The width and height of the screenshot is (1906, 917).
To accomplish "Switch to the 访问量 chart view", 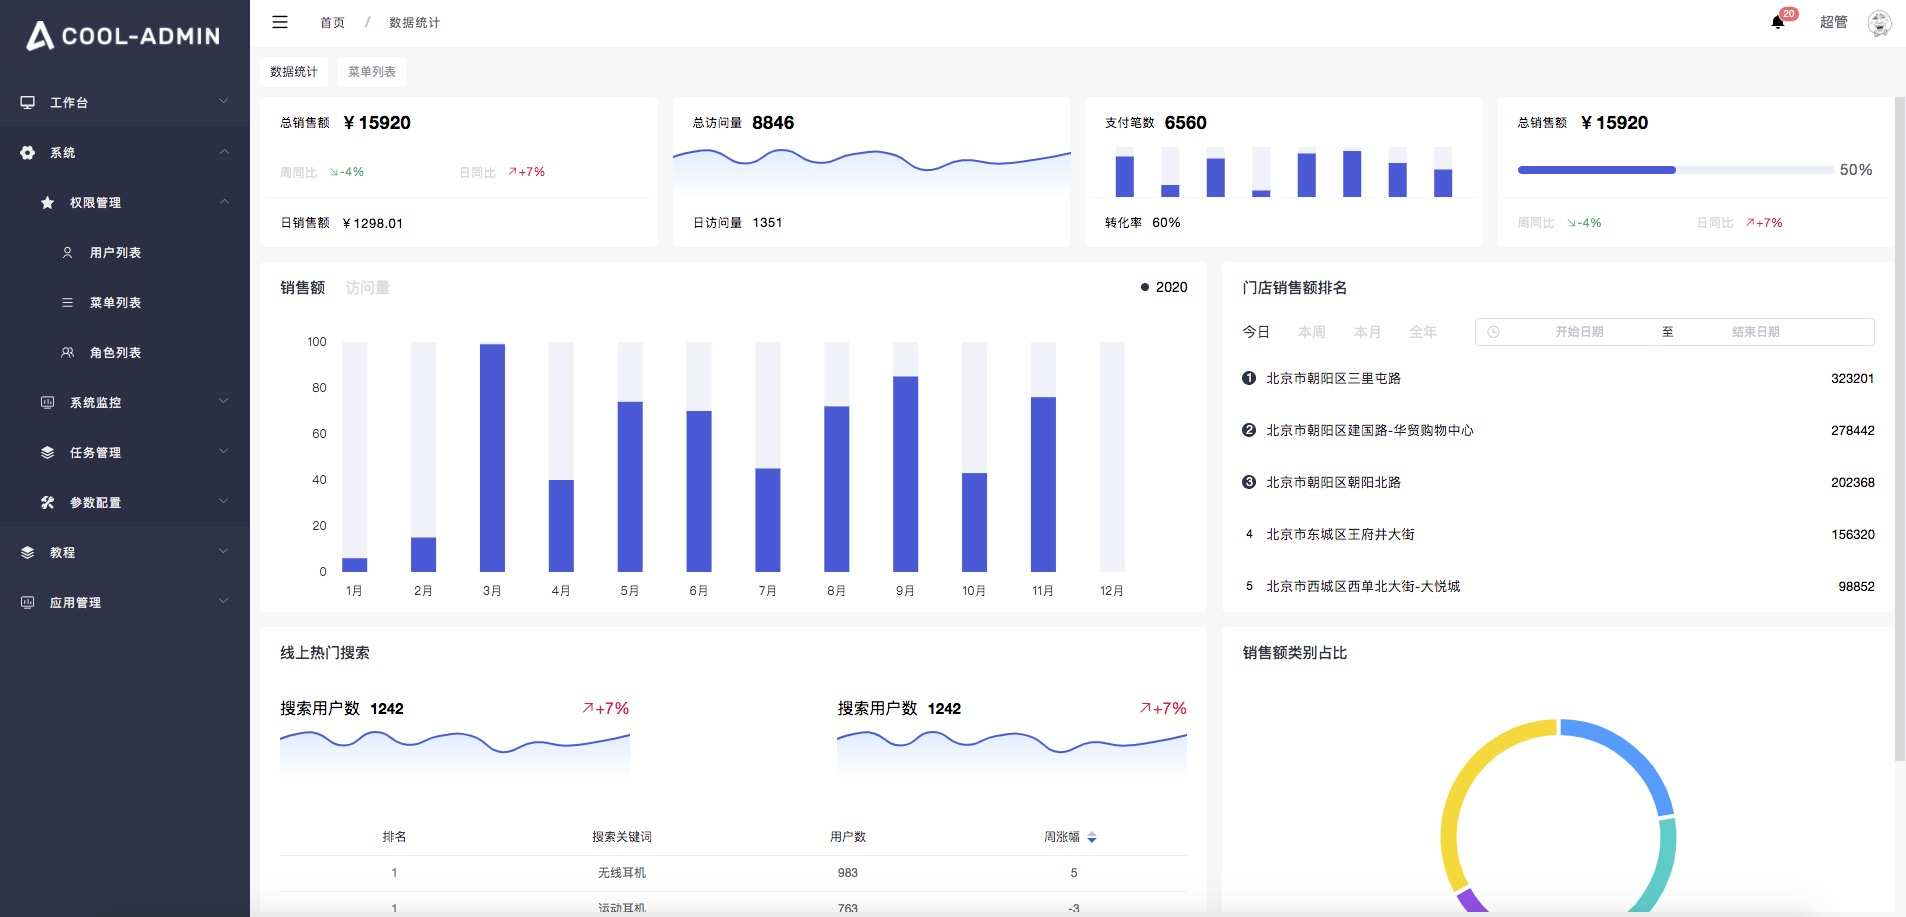I will point(368,287).
